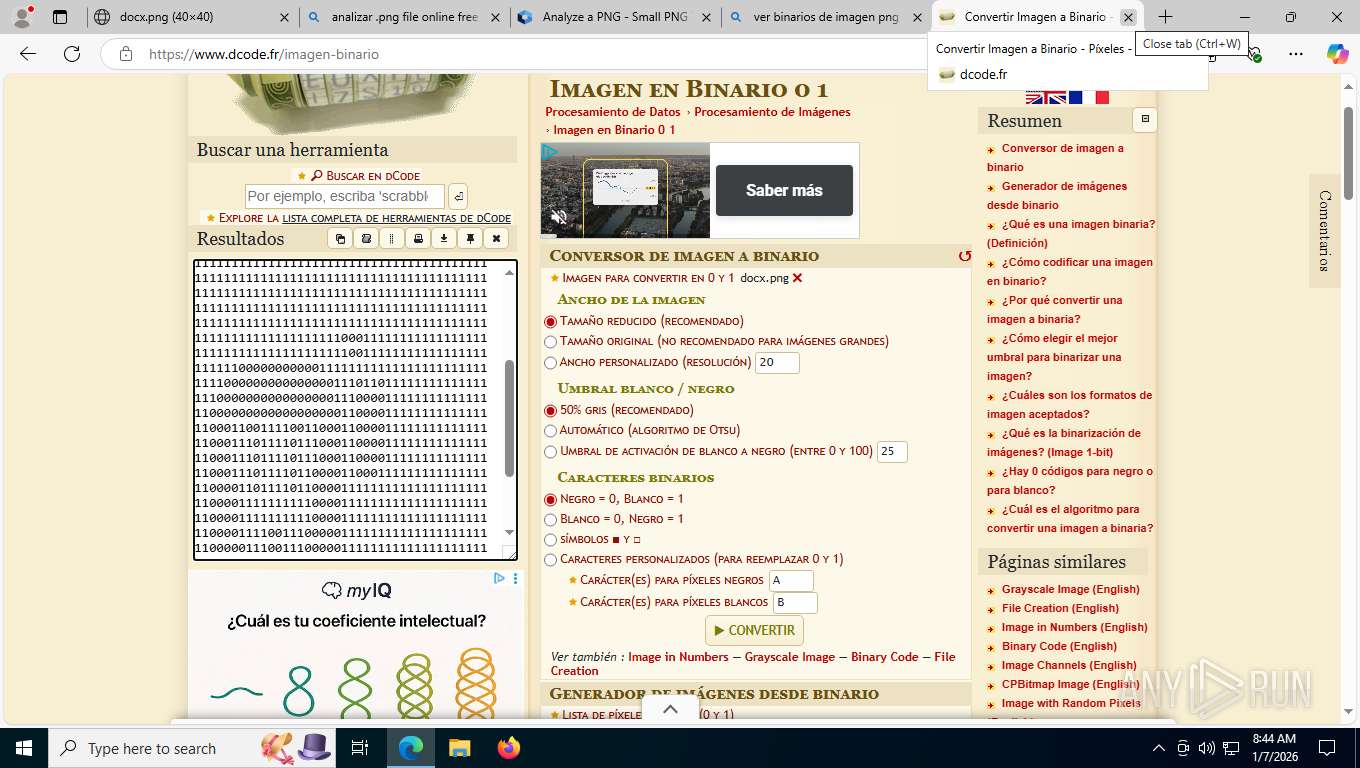This screenshot has height=768, width=1360.
Task: Pin the results panel
Action: (x=470, y=239)
